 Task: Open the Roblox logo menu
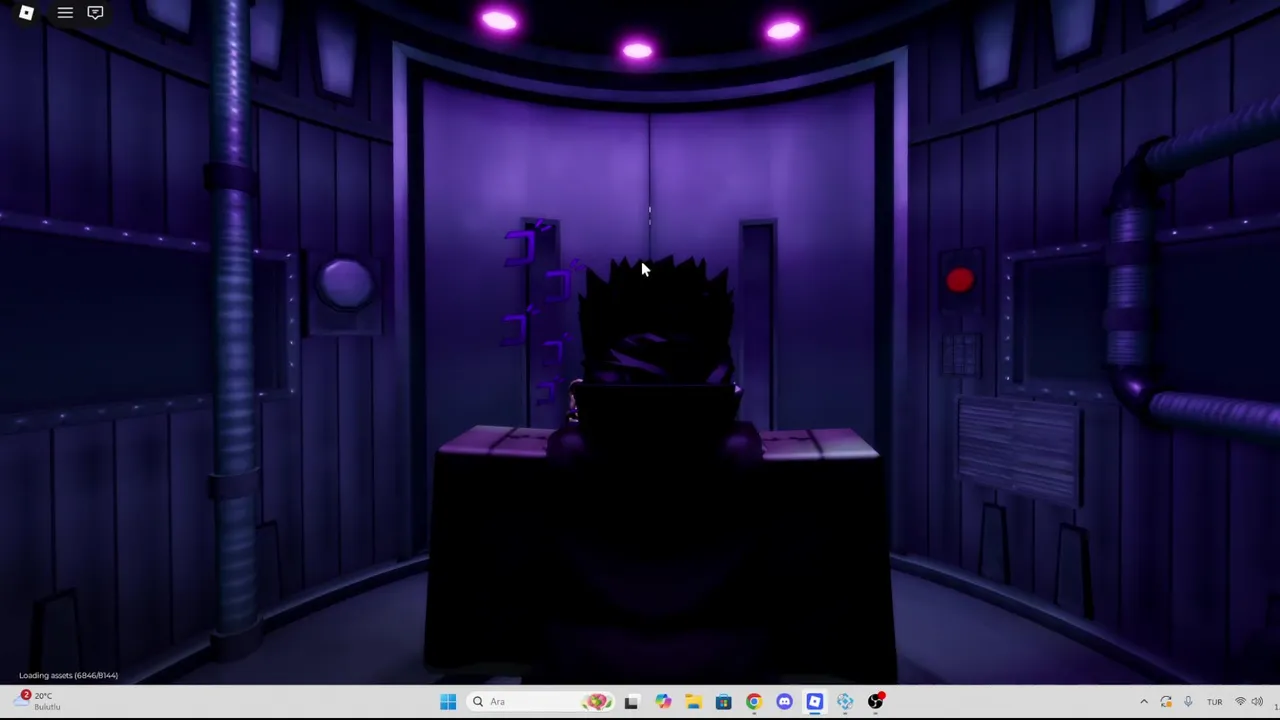27,13
